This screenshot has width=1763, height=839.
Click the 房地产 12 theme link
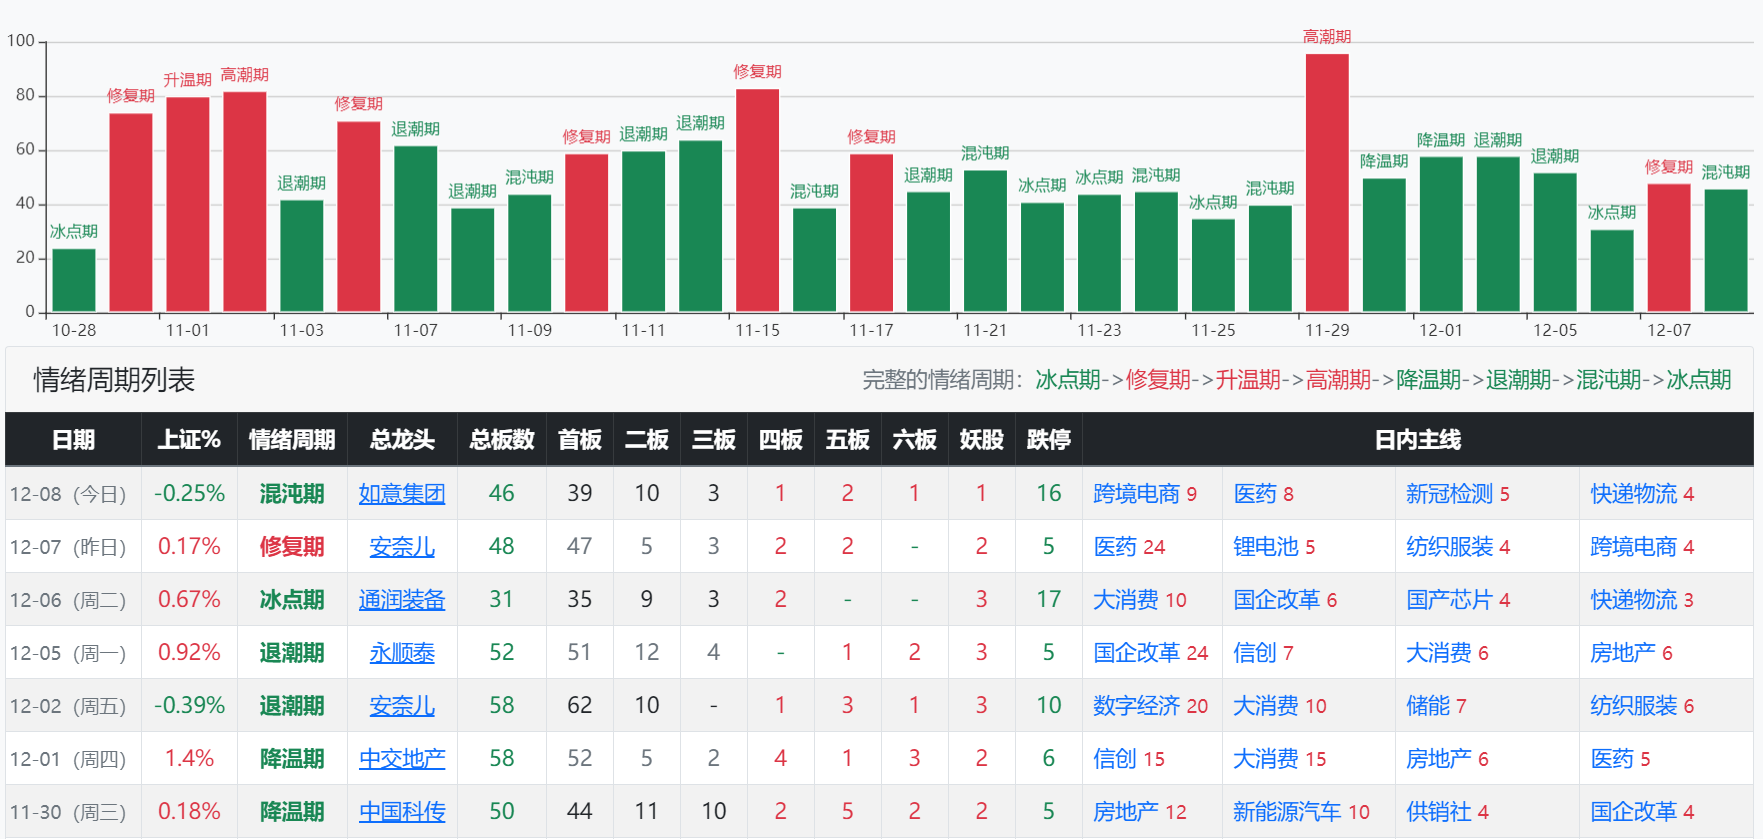click(1140, 812)
